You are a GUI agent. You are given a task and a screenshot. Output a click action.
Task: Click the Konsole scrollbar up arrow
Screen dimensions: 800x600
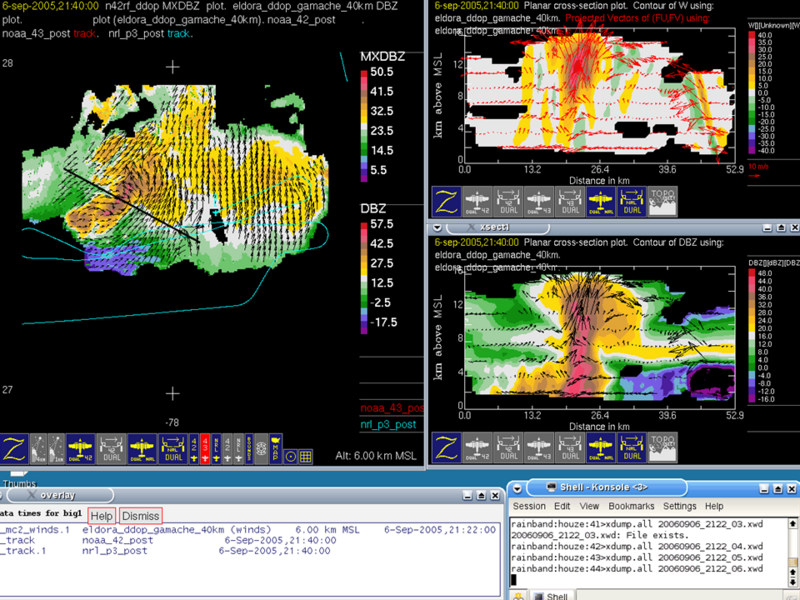[x=791, y=523]
